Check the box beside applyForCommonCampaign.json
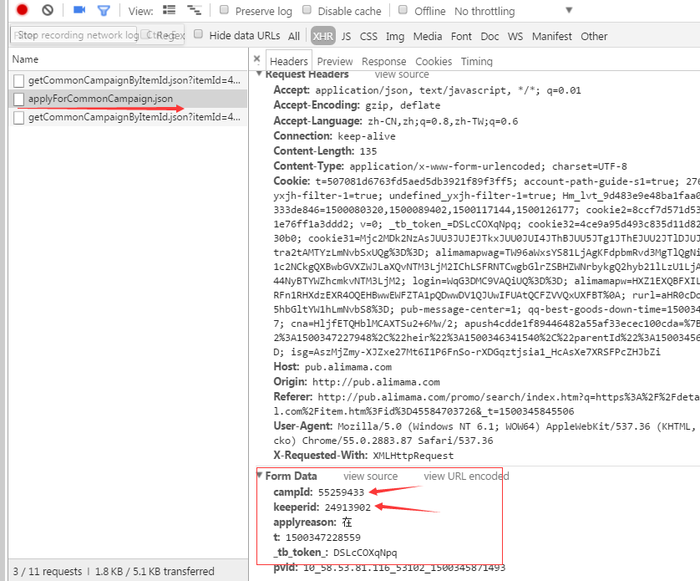Image resolution: width=700 pixels, height=581 pixels. pos(19,99)
